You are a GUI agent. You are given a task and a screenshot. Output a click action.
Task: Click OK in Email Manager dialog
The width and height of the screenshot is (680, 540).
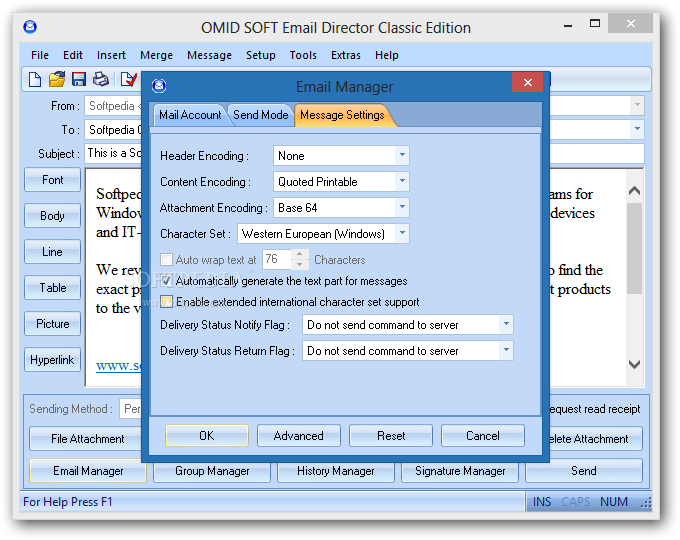pyautogui.click(x=207, y=435)
